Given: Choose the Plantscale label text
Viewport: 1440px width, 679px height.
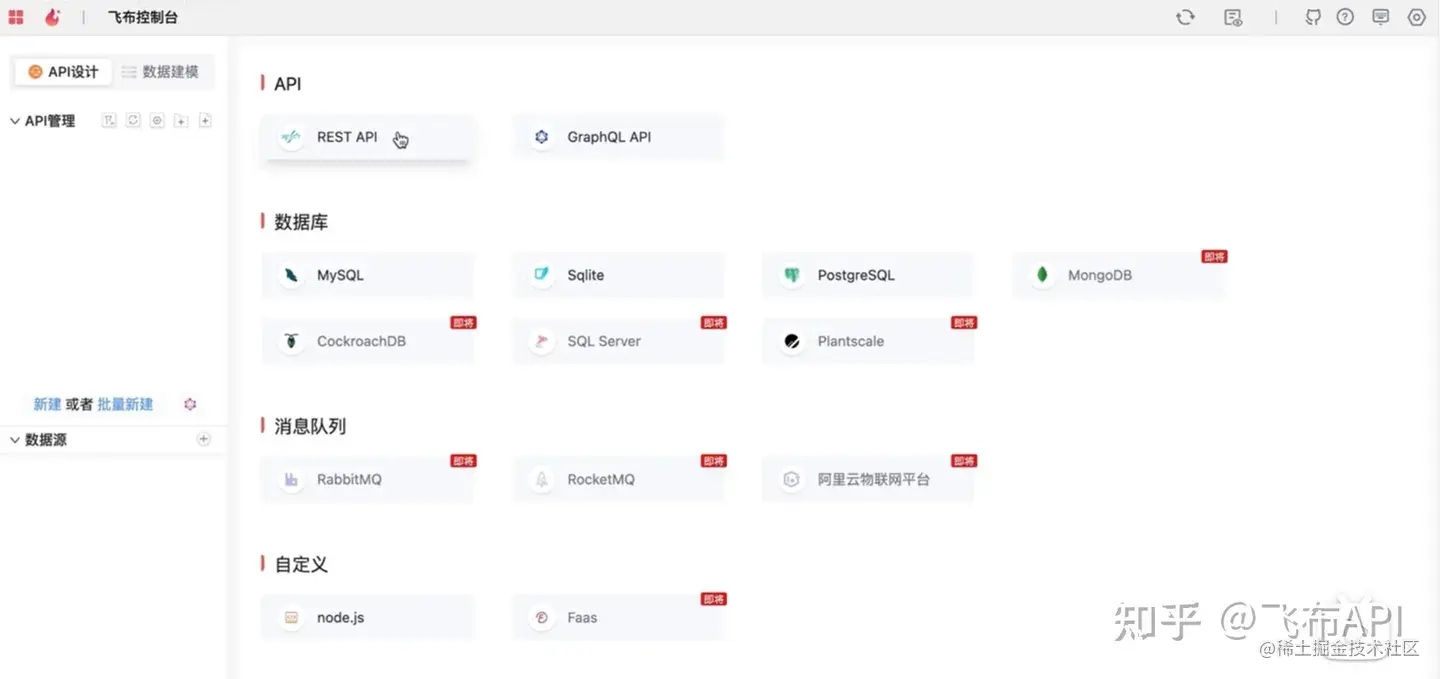Looking at the screenshot, I should tap(851, 341).
